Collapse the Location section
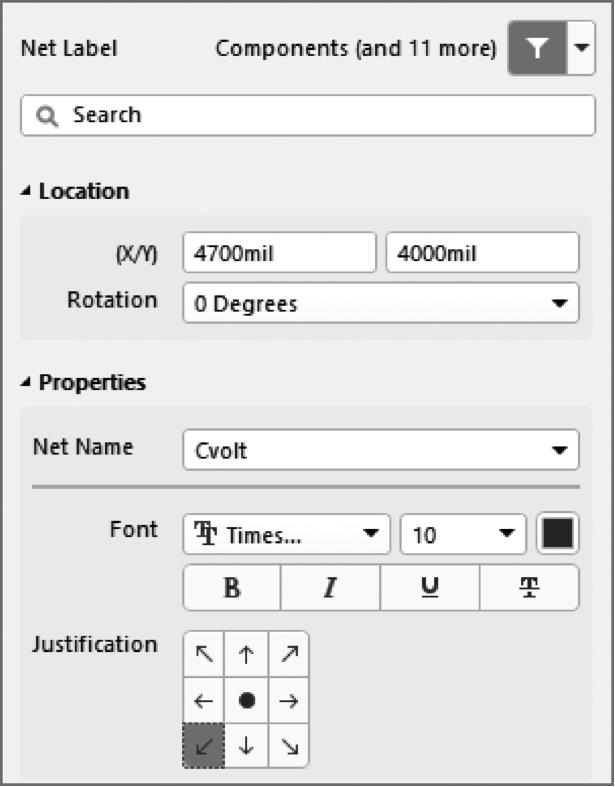The width and height of the screenshot is (615, 787). pos(26,191)
